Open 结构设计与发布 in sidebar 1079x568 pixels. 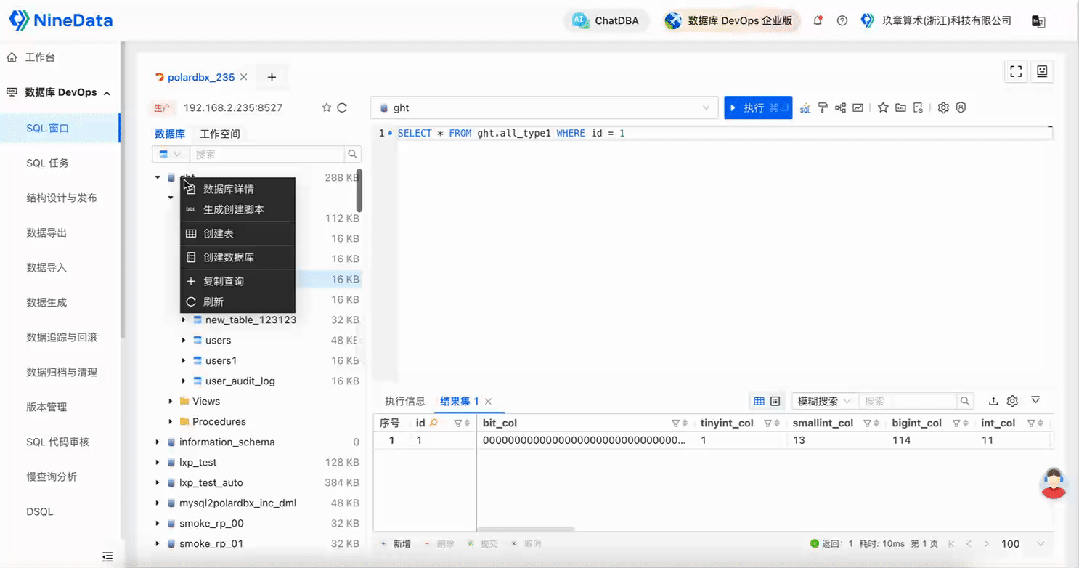pyautogui.click(x=61, y=198)
